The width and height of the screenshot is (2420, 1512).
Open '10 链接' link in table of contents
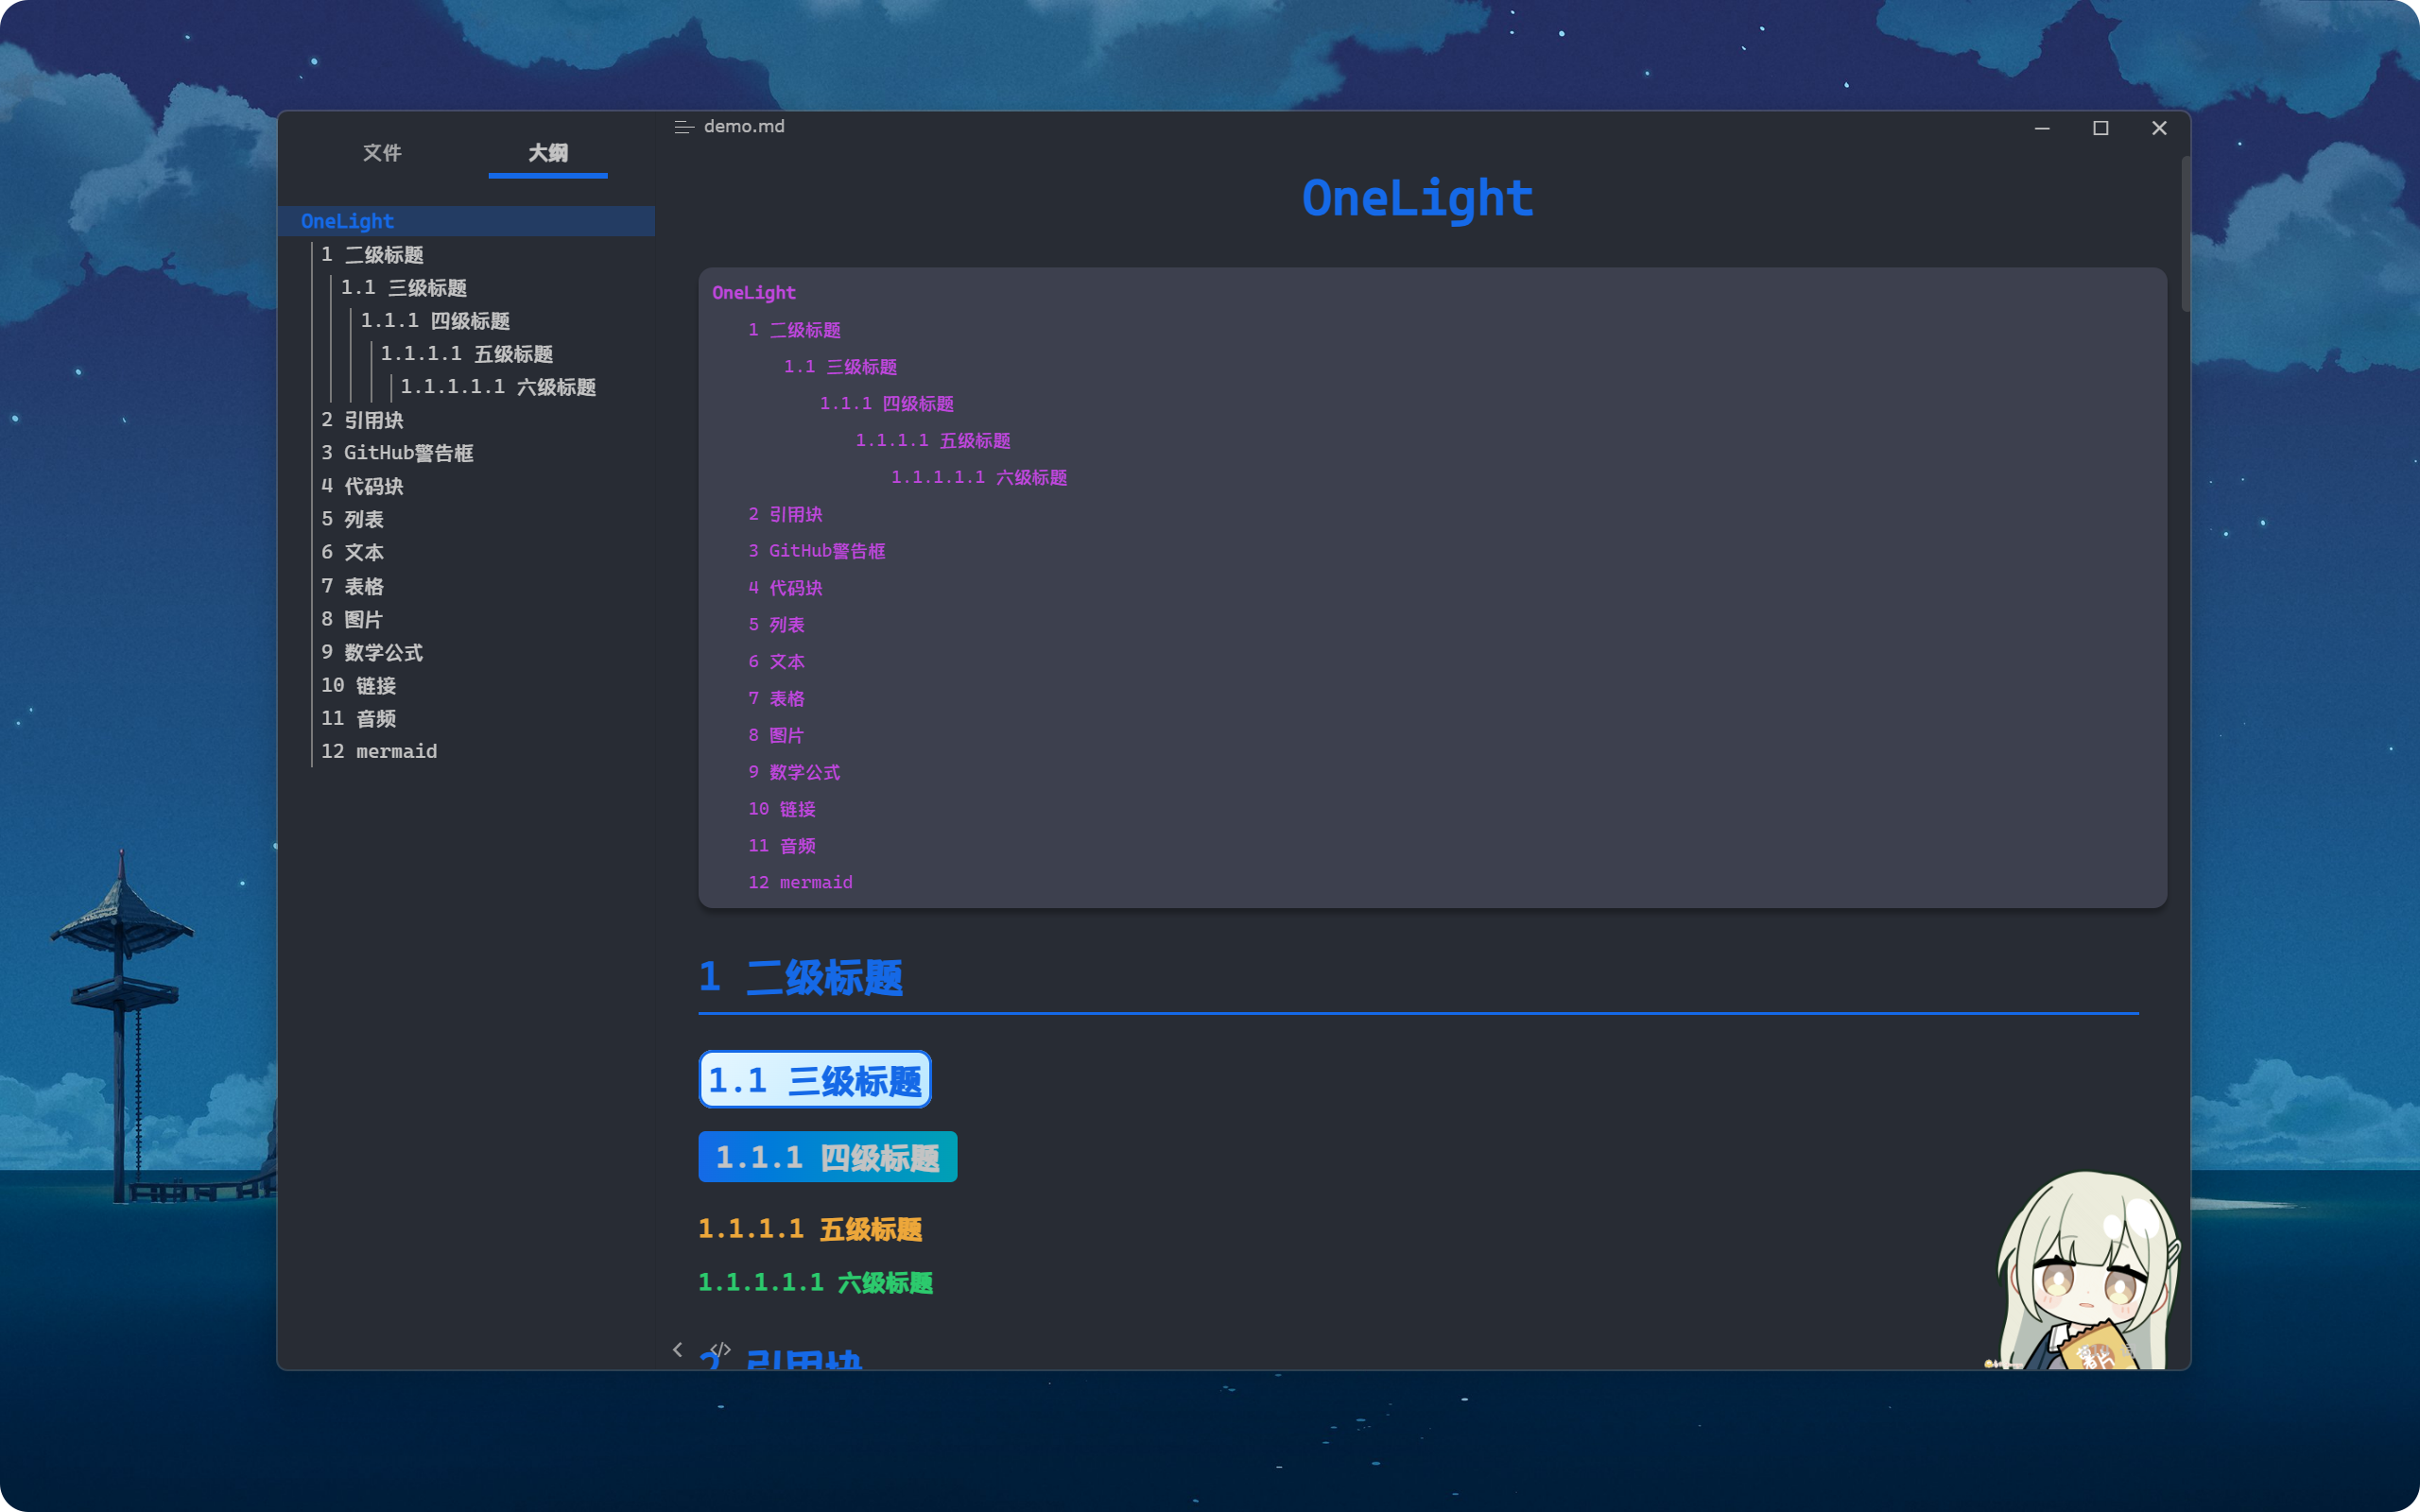point(782,809)
